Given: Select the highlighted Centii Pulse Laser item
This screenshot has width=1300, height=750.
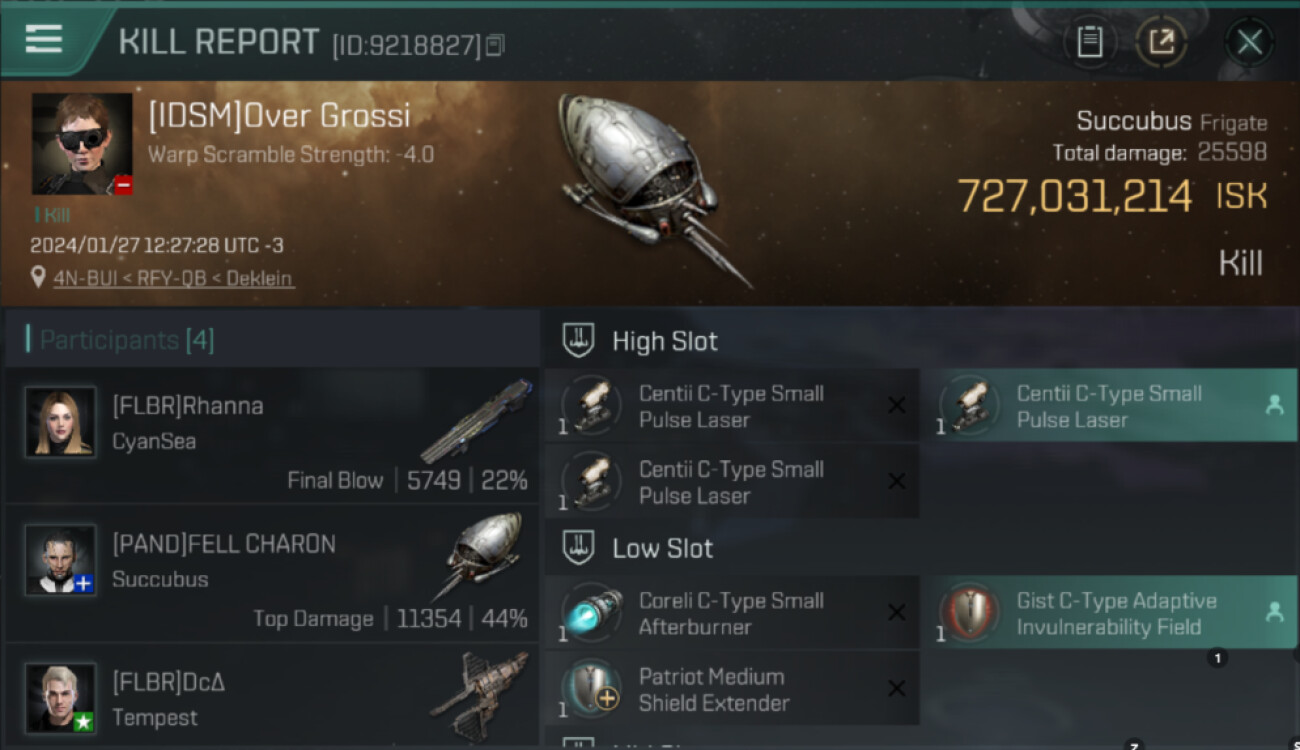Looking at the screenshot, I should click(1110, 406).
